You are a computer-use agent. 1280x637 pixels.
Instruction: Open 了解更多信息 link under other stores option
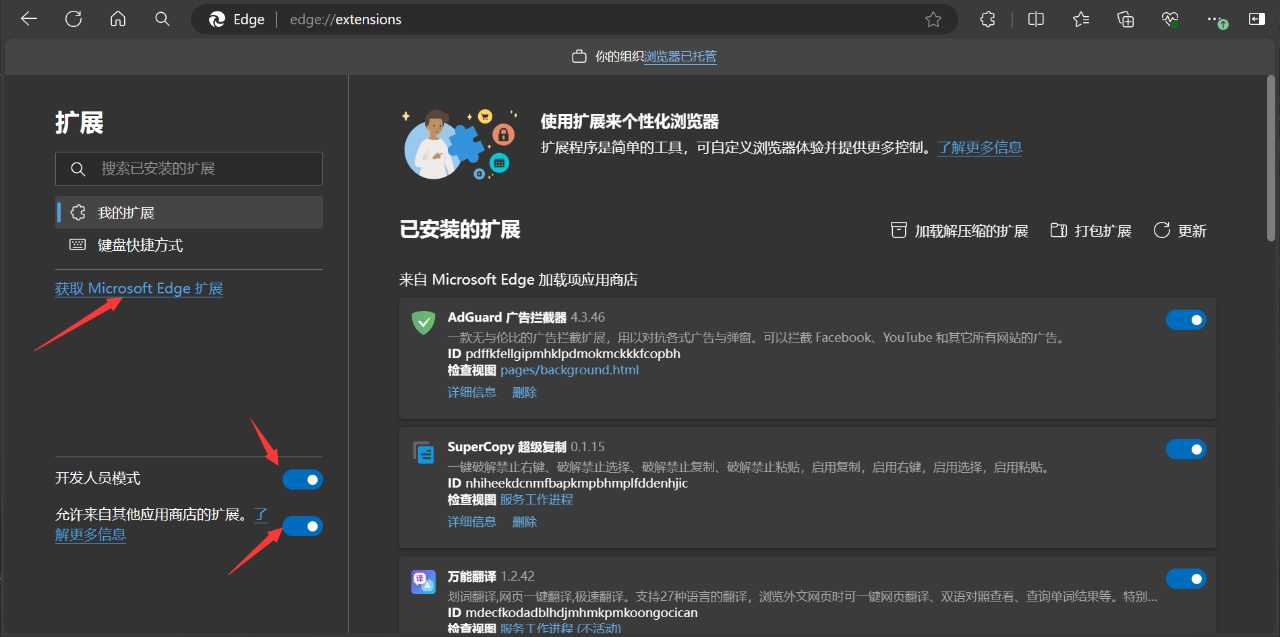tap(90, 534)
